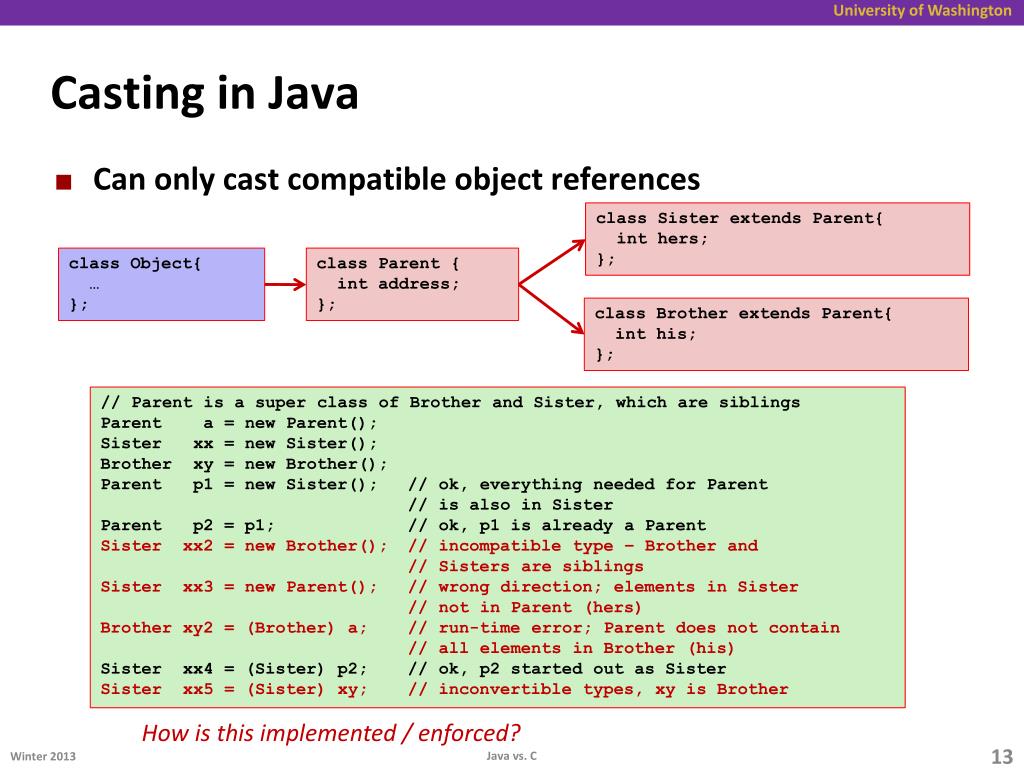Click the red line "Brother xy2 = (Brother) a;"
Screen dimensions: 1024x768
tap(234, 628)
